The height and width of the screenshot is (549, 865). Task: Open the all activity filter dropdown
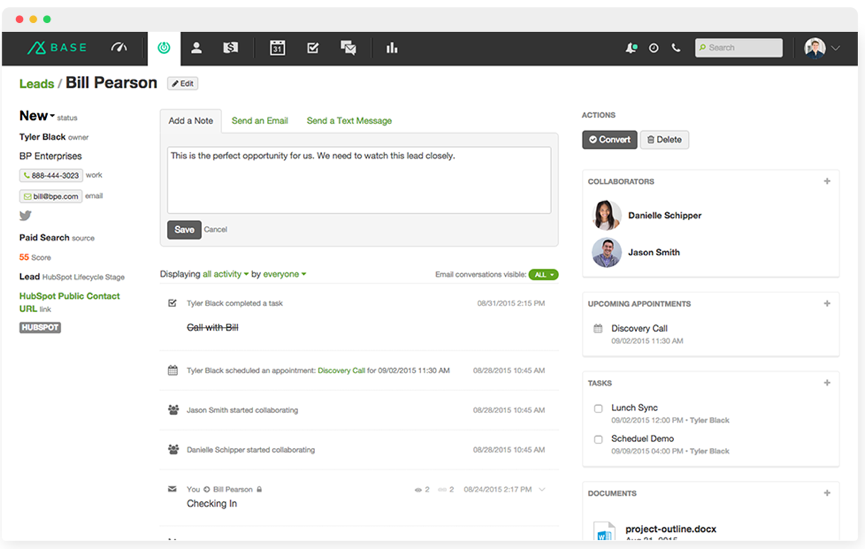click(226, 274)
